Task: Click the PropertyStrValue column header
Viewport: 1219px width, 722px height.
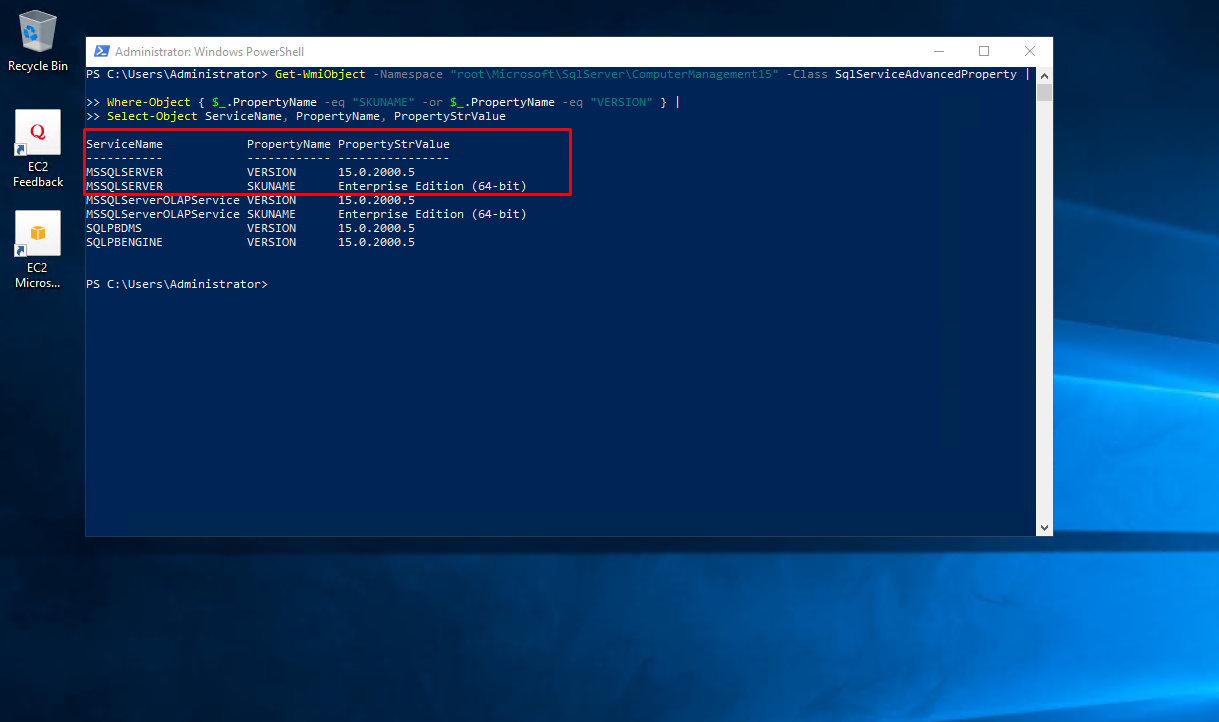Action: (394, 144)
